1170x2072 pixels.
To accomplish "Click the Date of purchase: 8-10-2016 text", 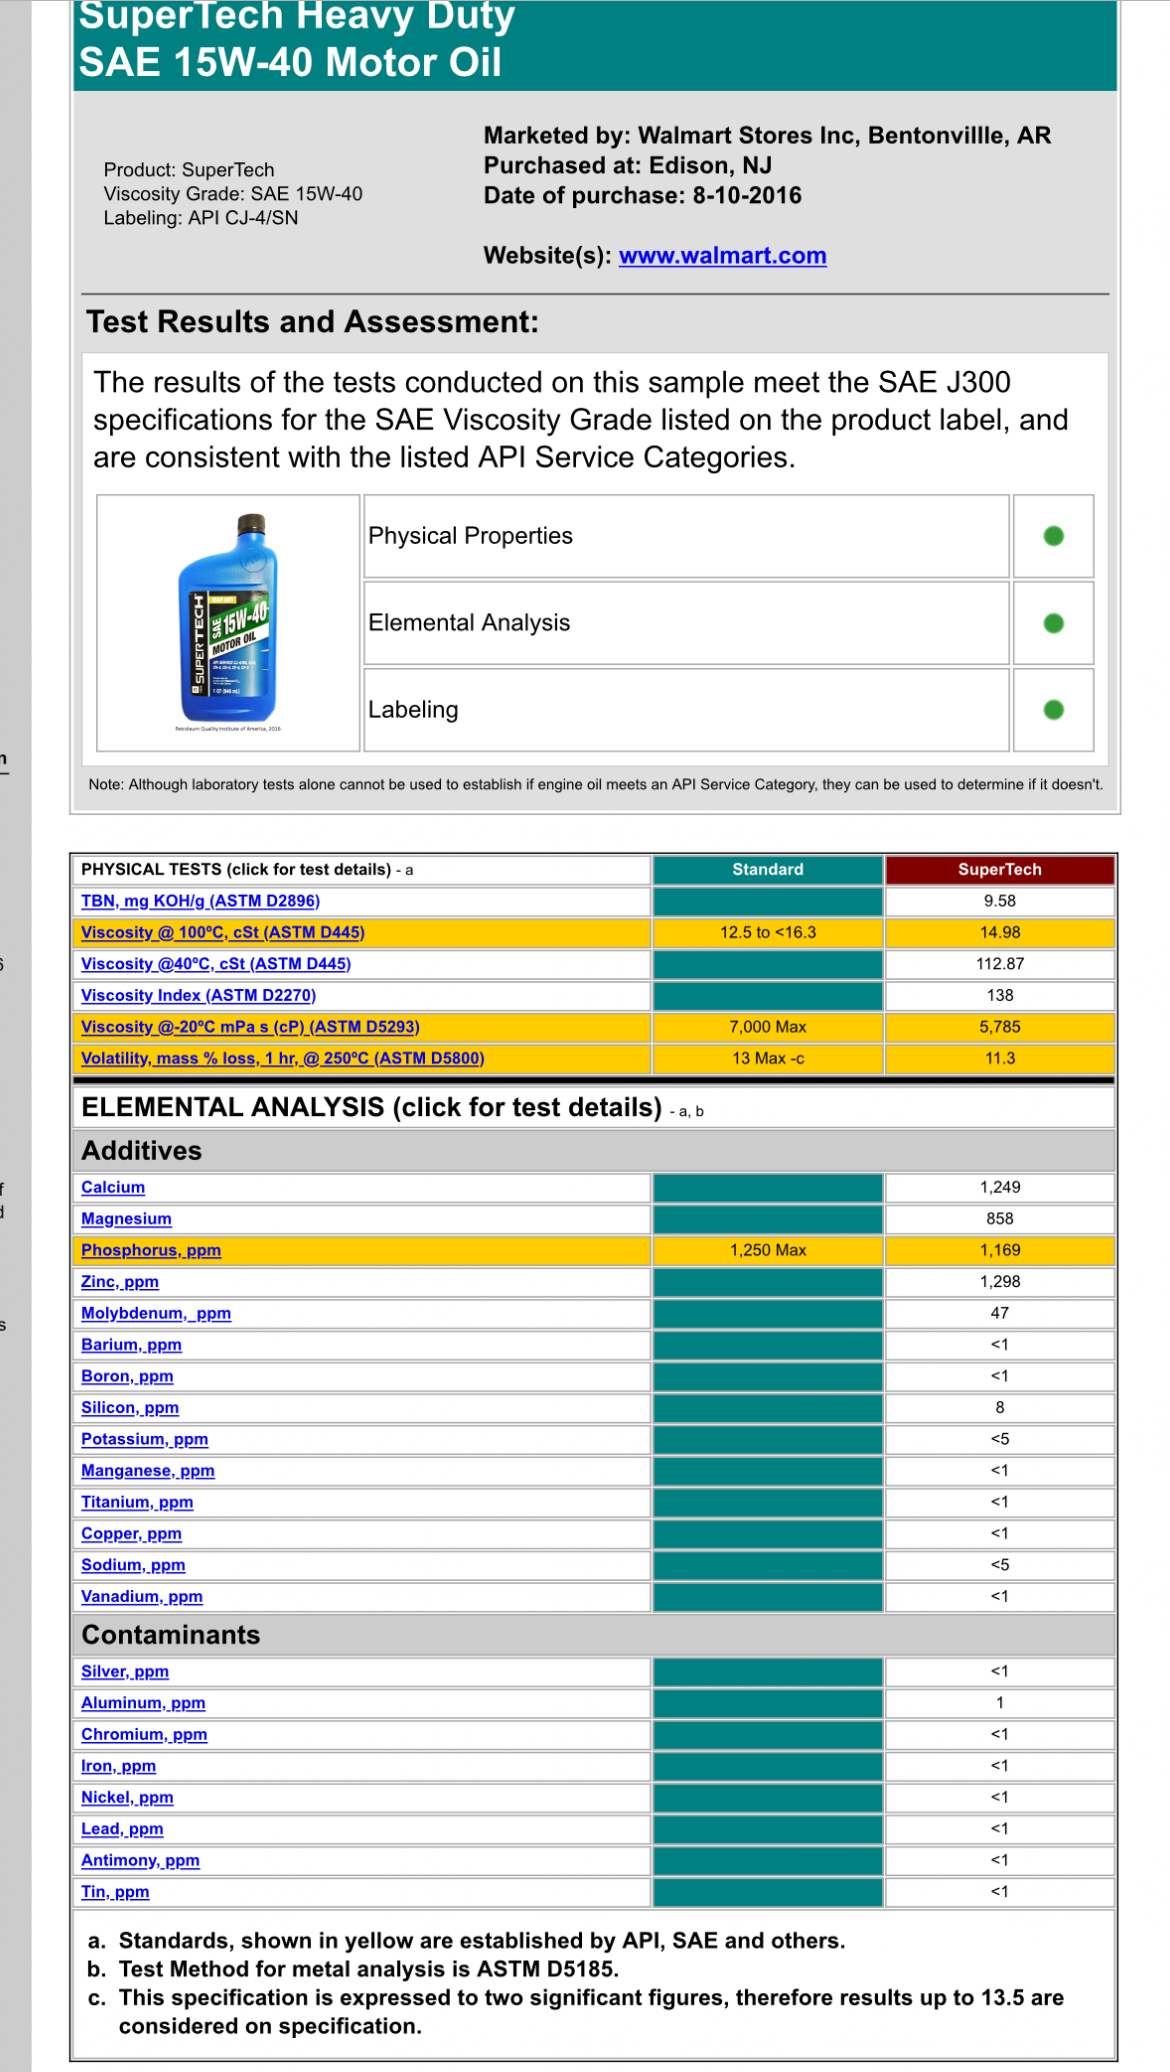I will (x=643, y=195).
